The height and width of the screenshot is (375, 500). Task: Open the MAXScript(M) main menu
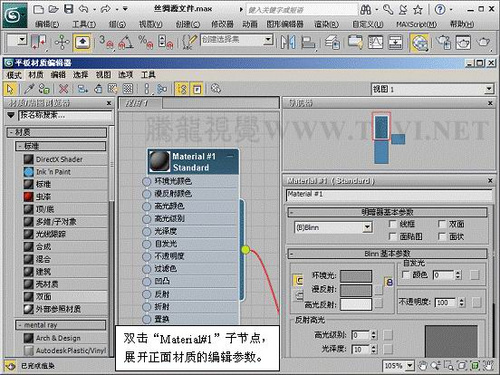click(417, 24)
